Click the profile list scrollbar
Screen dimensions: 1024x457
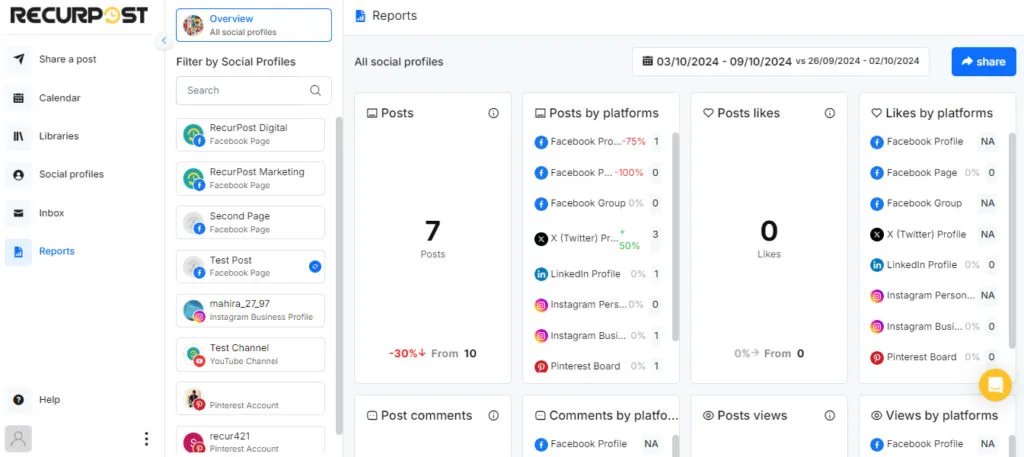tap(339, 276)
